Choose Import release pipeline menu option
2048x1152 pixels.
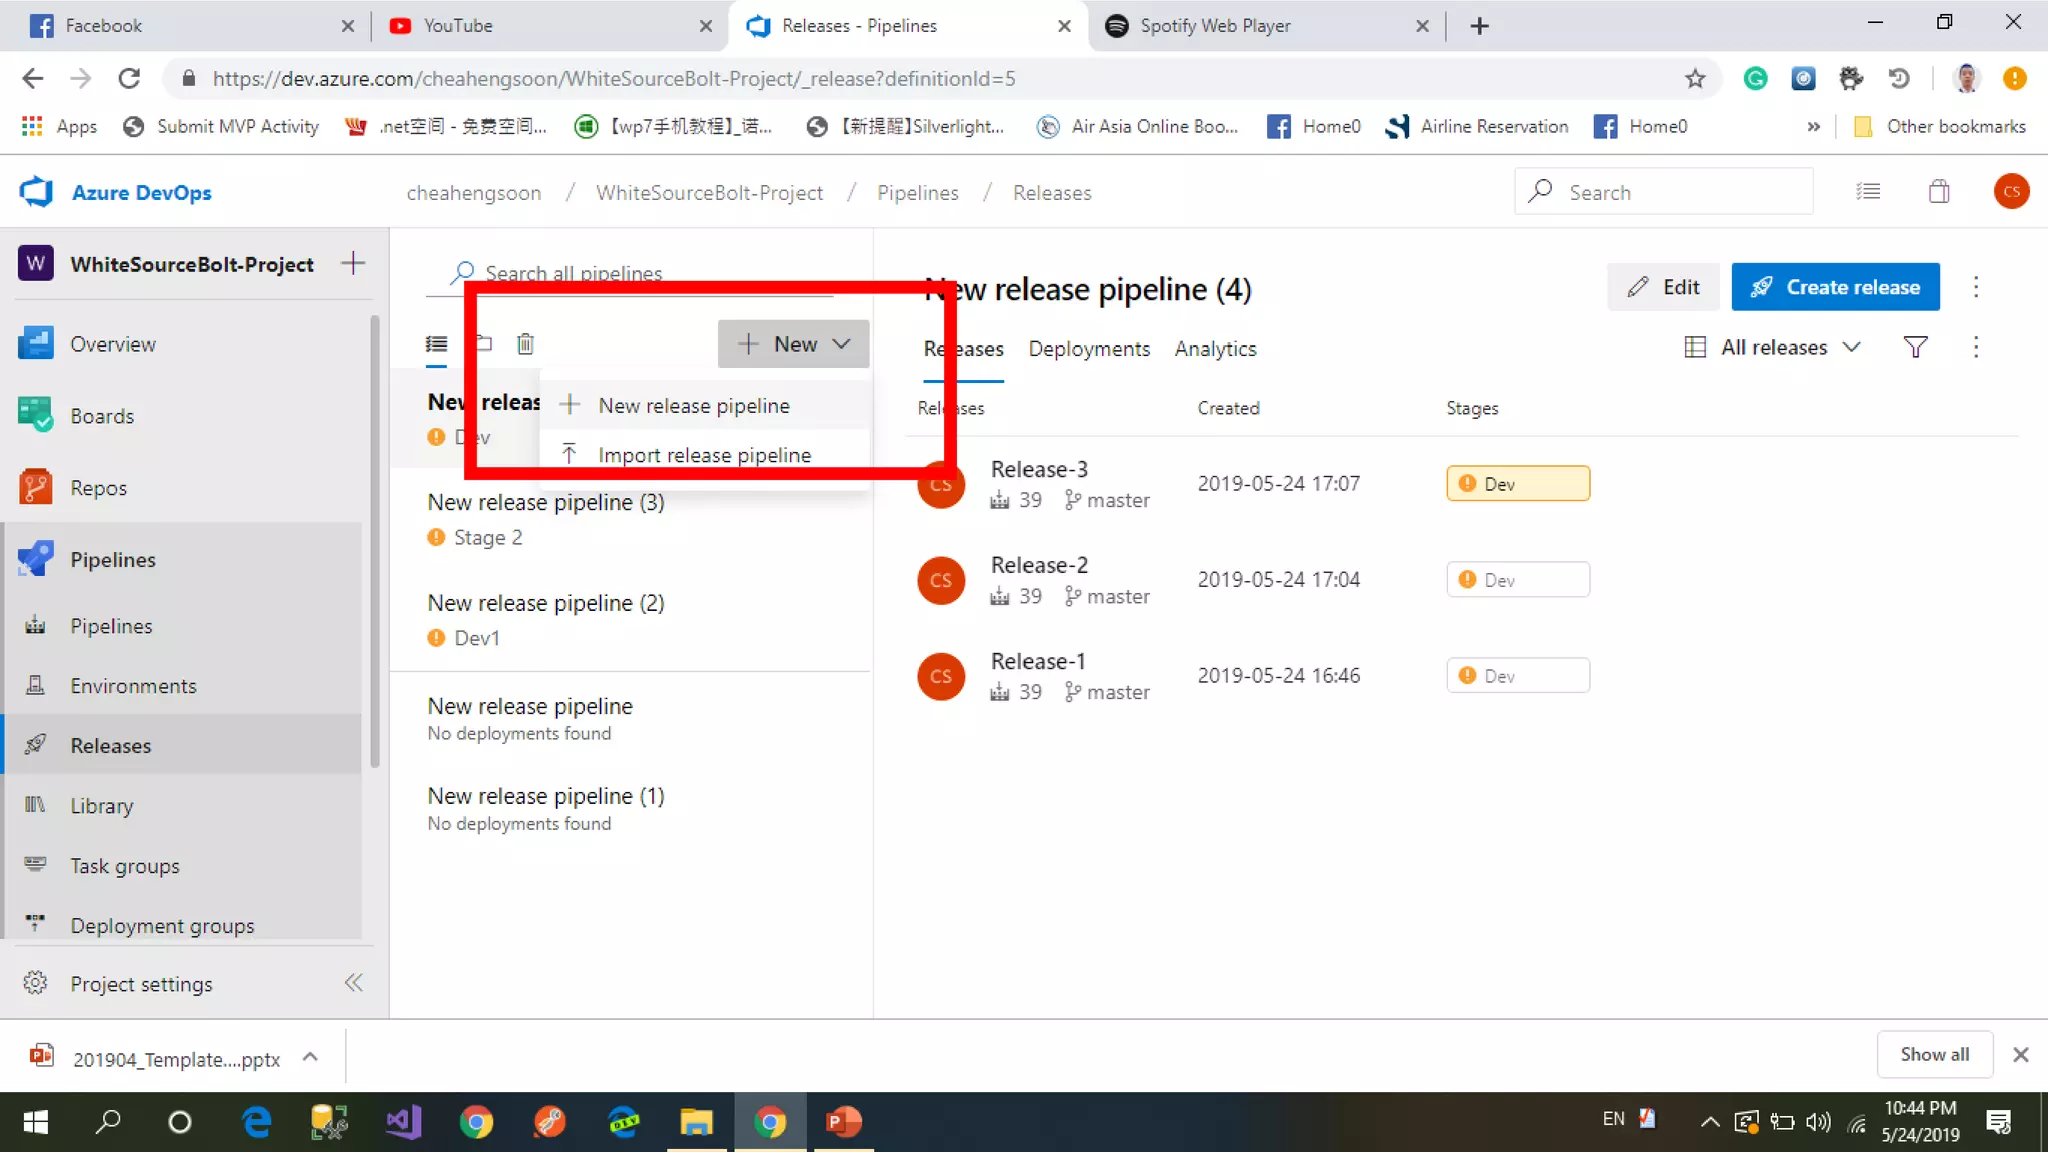coord(704,455)
